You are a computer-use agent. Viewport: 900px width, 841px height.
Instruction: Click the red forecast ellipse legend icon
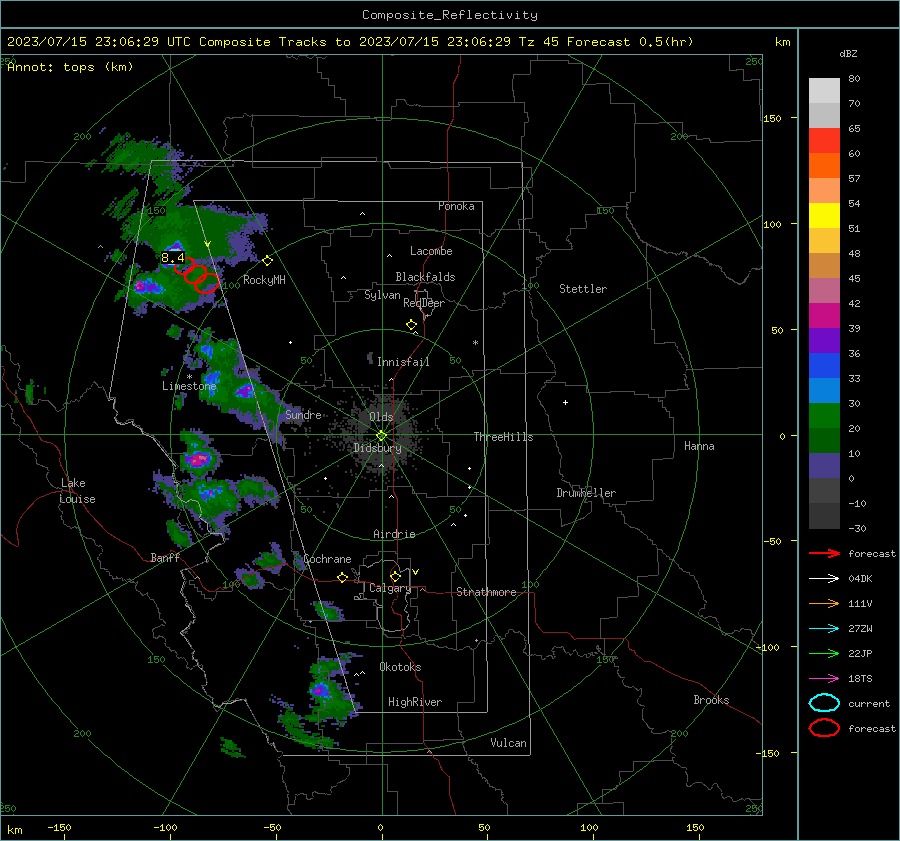point(824,728)
